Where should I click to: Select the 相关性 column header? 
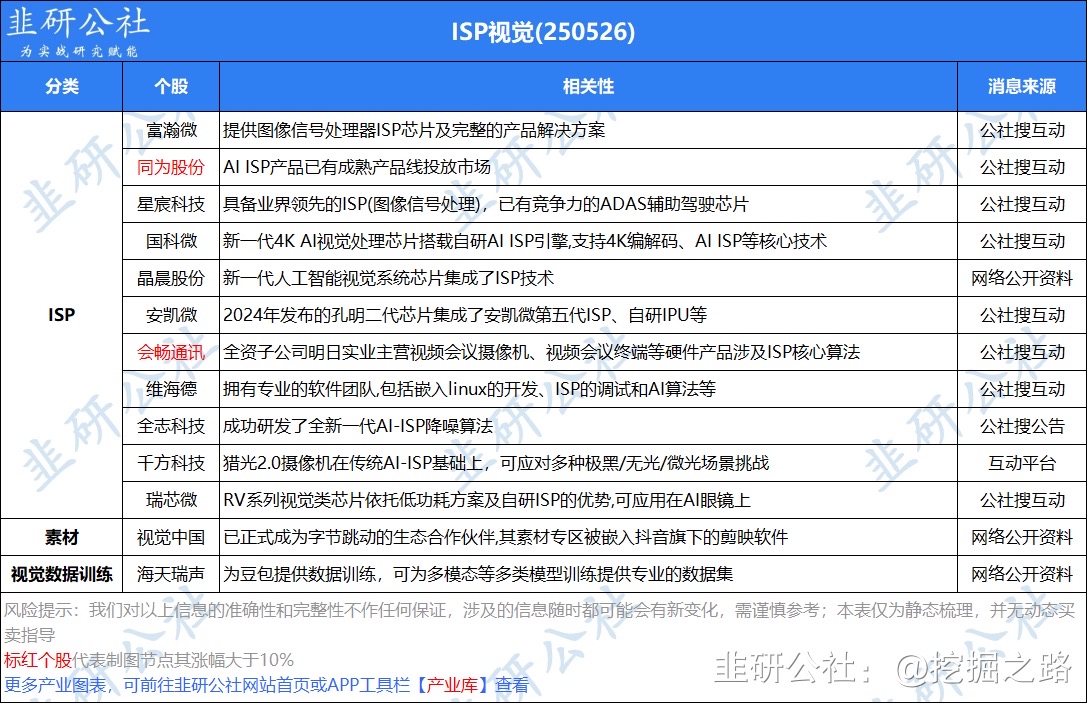click(588, 87)
